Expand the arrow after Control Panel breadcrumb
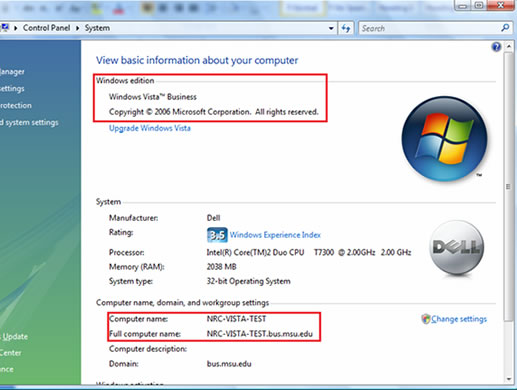517x390 pixels. click(x=77, y=28)
